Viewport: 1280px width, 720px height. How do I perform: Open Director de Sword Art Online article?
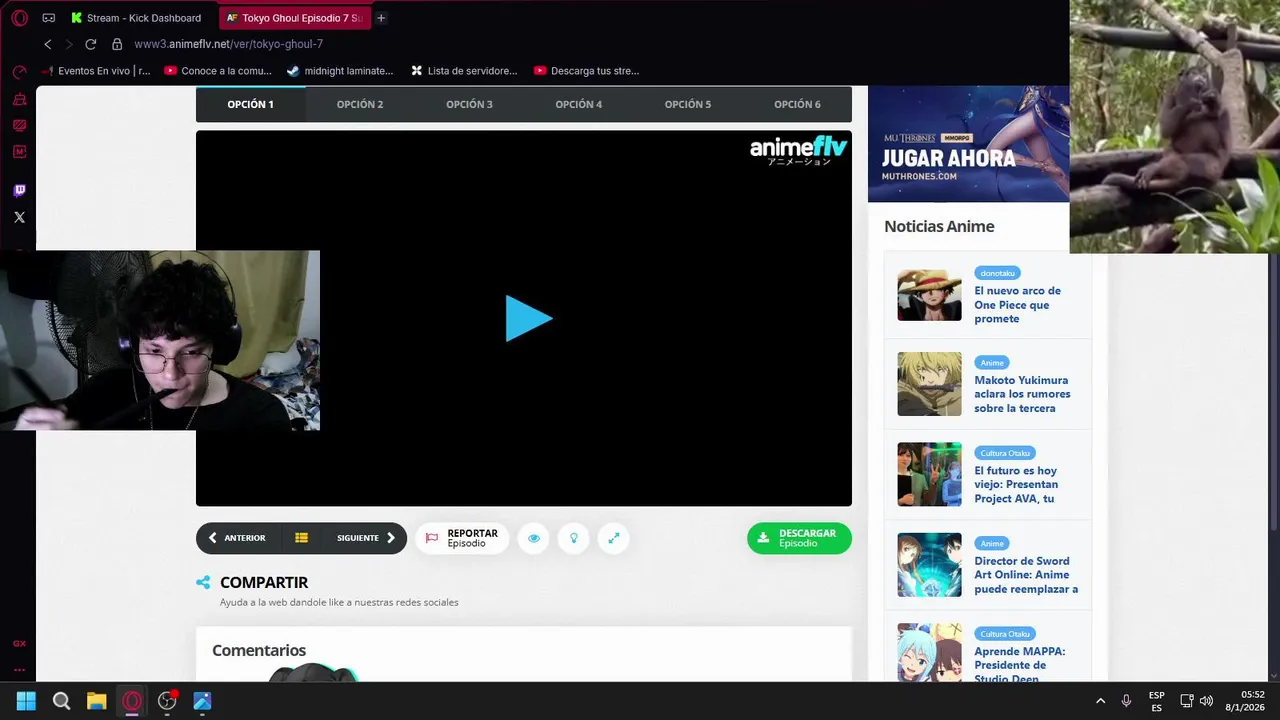(x=1026, y=575)
